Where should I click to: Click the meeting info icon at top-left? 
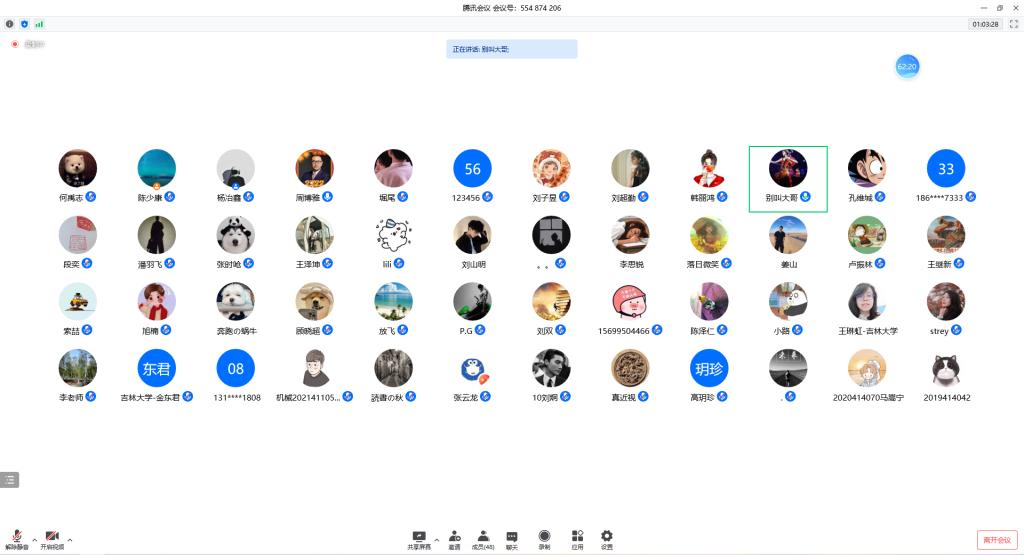tap(10, 23)
